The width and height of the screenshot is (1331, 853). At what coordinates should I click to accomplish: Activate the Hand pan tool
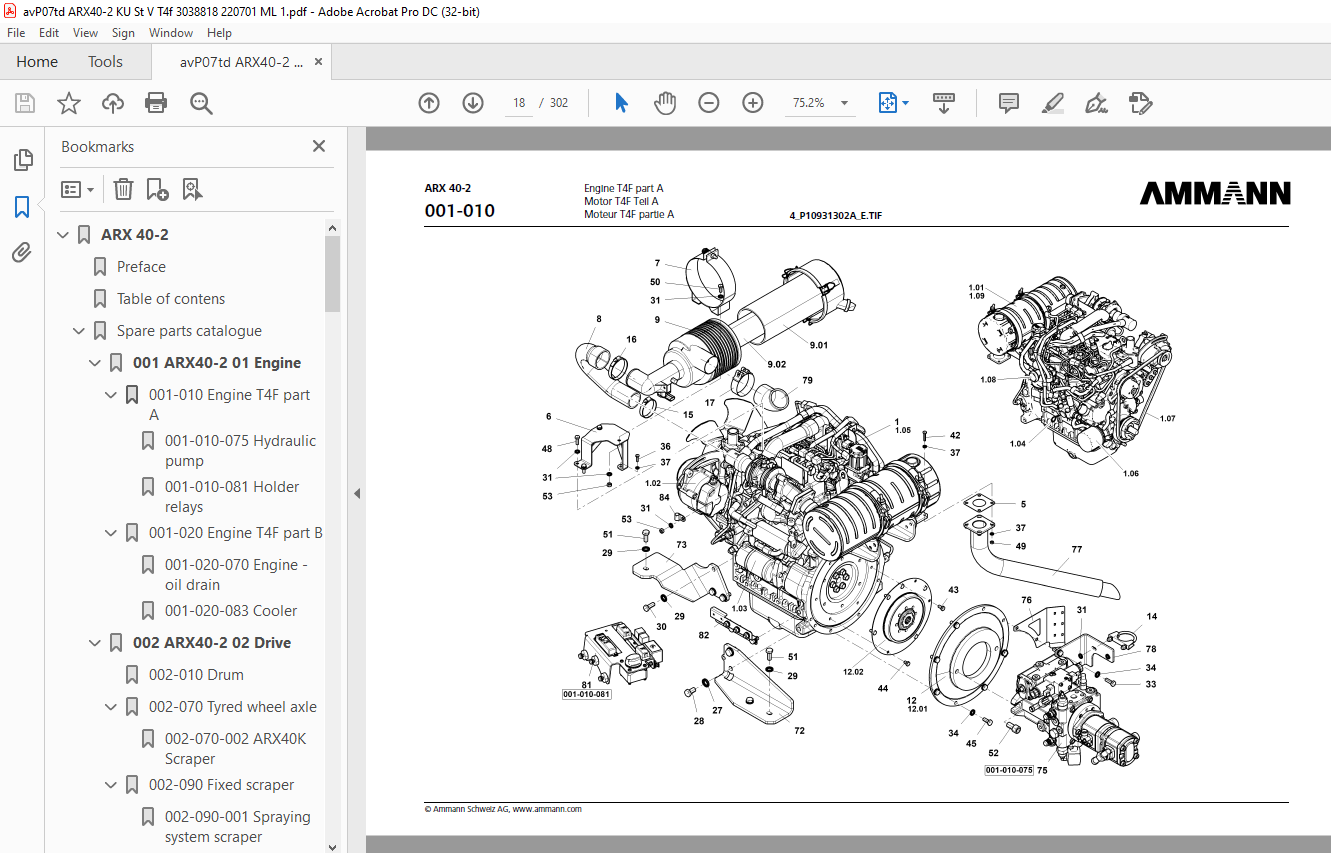tap(665, 103)
